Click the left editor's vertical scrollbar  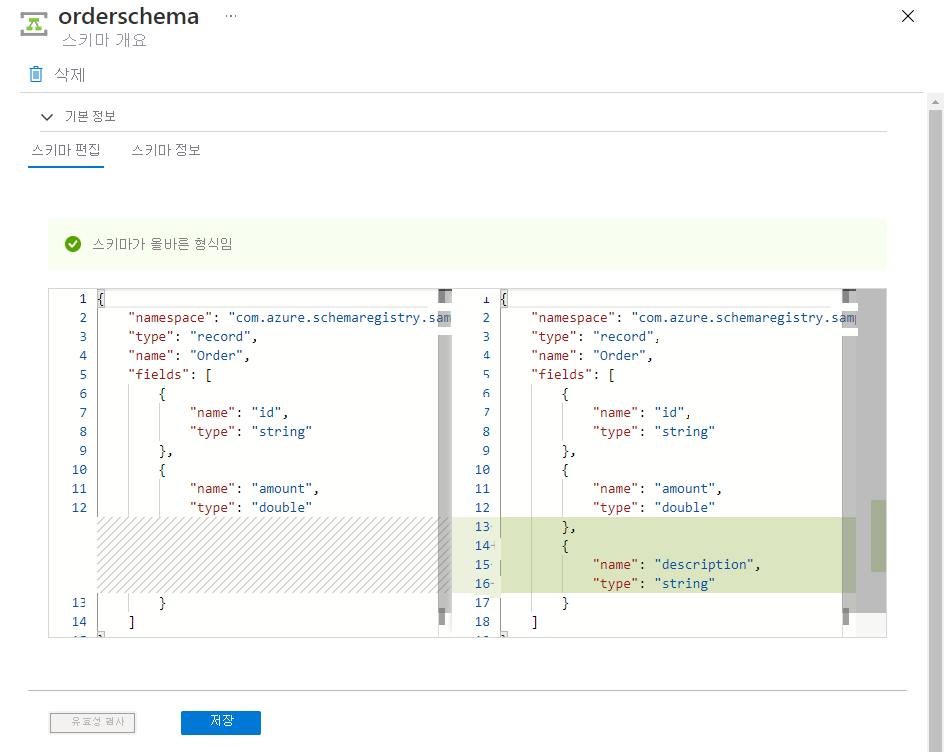[444, 450]
